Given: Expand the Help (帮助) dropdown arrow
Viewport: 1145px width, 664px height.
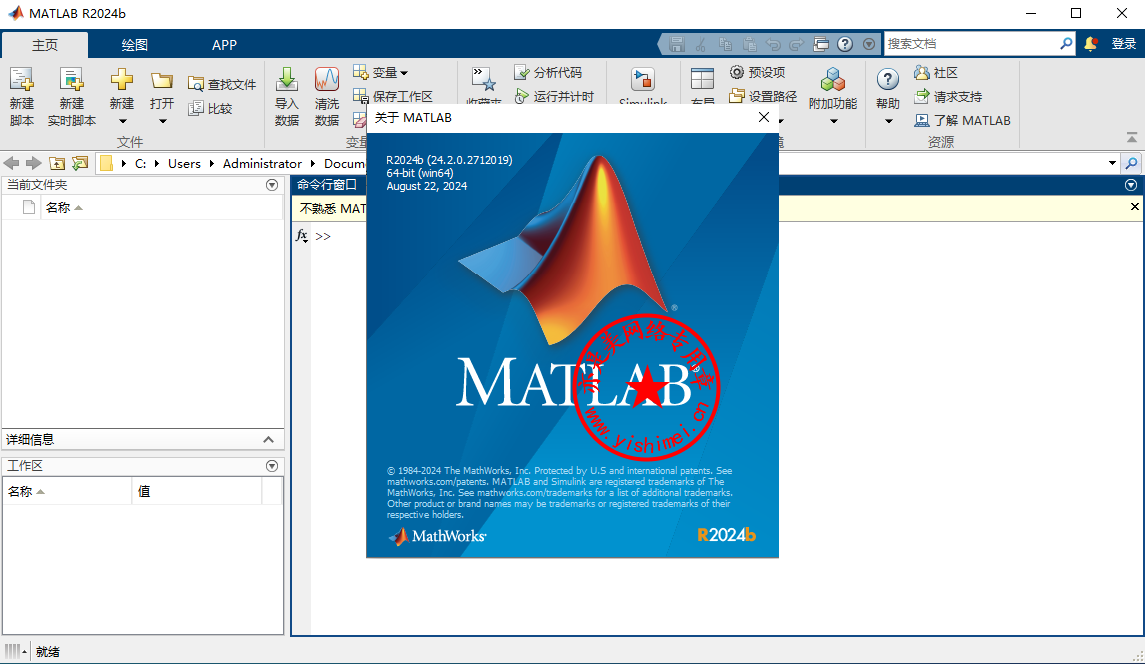Looking at the screenshot, I should pyautogui.click(x=888, y=121).
